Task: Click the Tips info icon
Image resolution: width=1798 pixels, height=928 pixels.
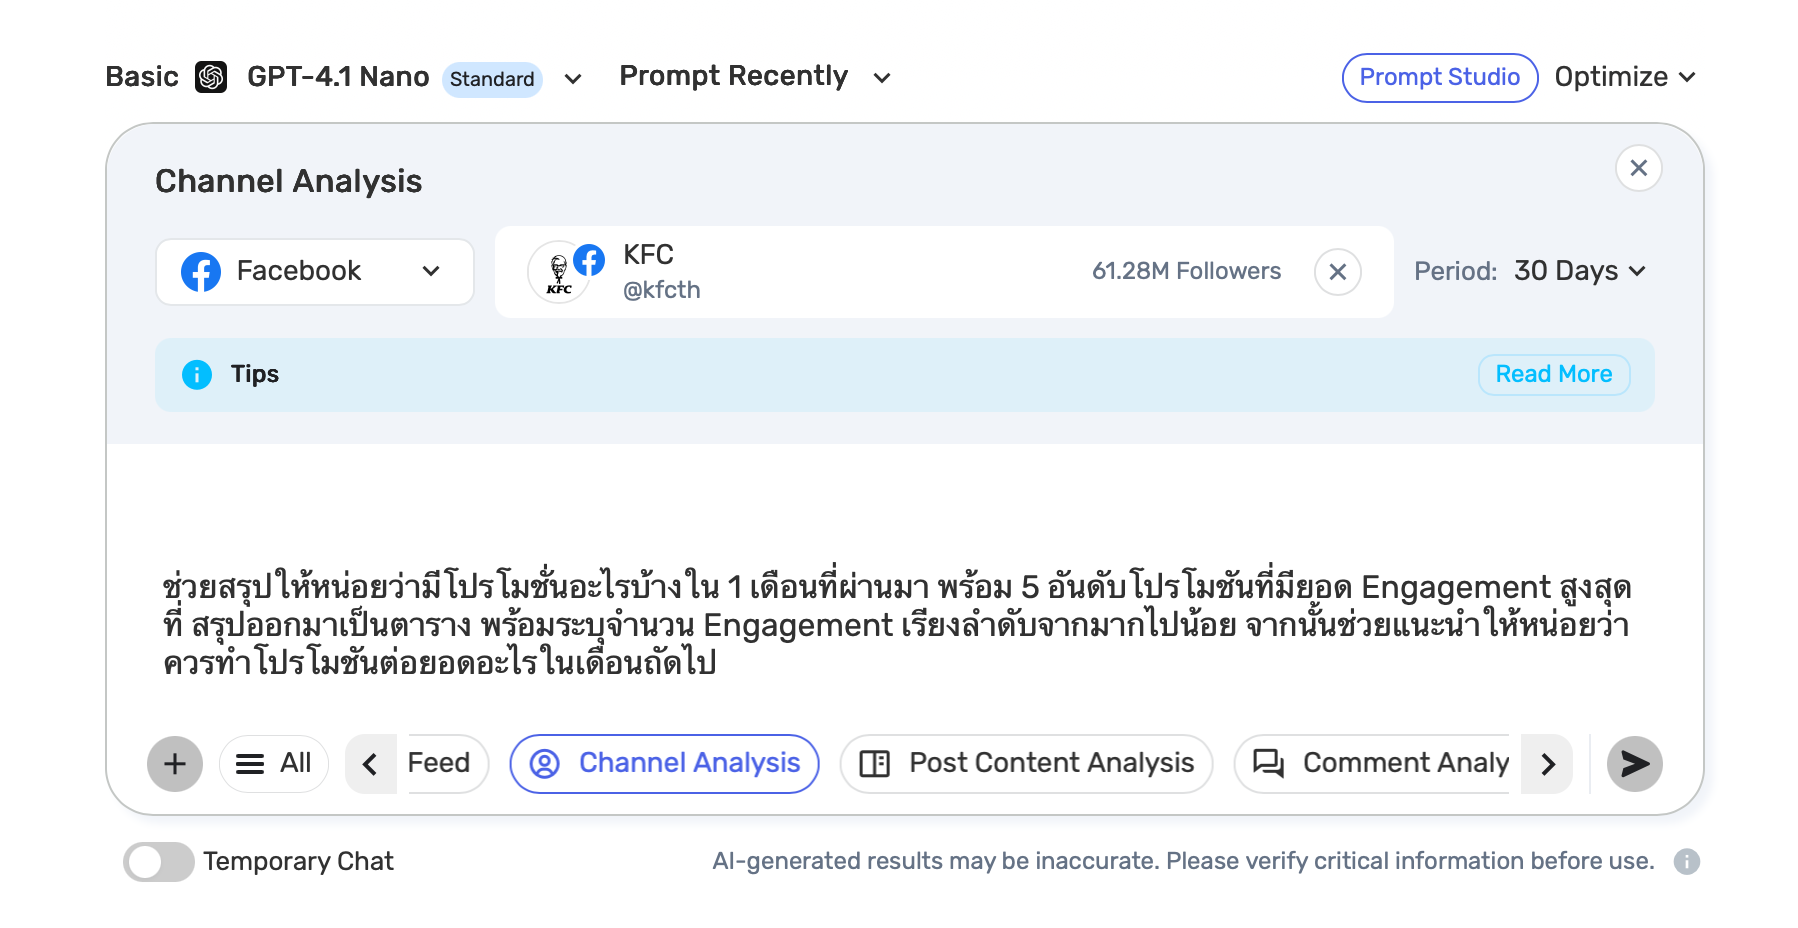Action: [197, 375]
